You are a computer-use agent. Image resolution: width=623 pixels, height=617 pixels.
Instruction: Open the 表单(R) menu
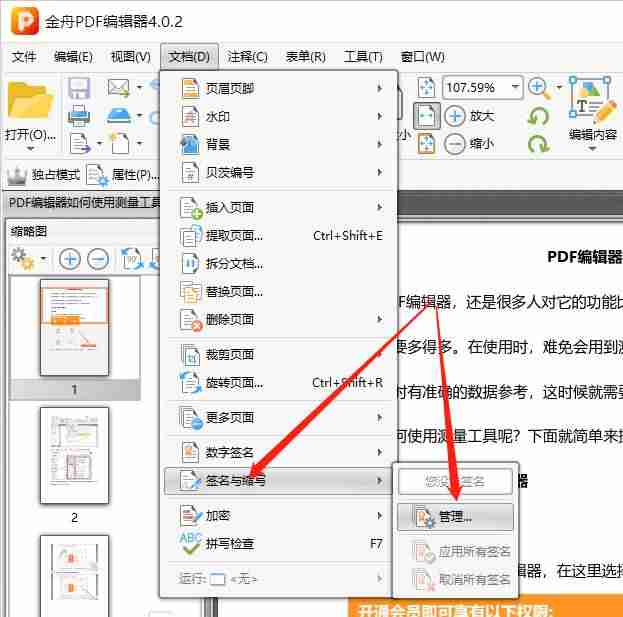click(305, 57)
